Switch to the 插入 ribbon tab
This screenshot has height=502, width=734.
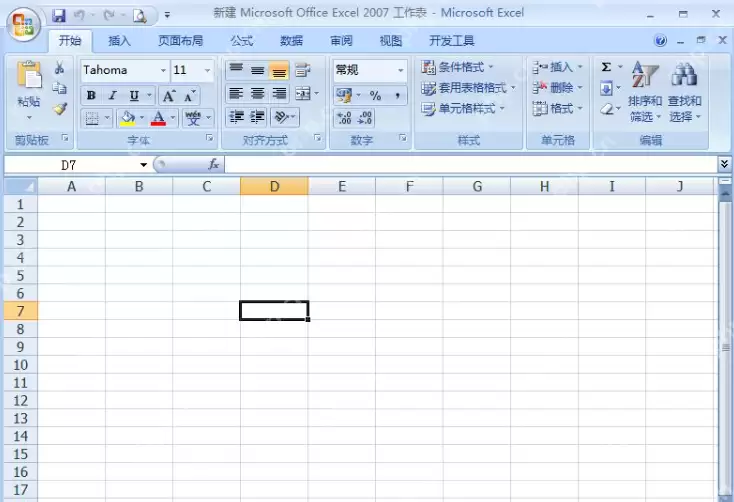[119, 41]
